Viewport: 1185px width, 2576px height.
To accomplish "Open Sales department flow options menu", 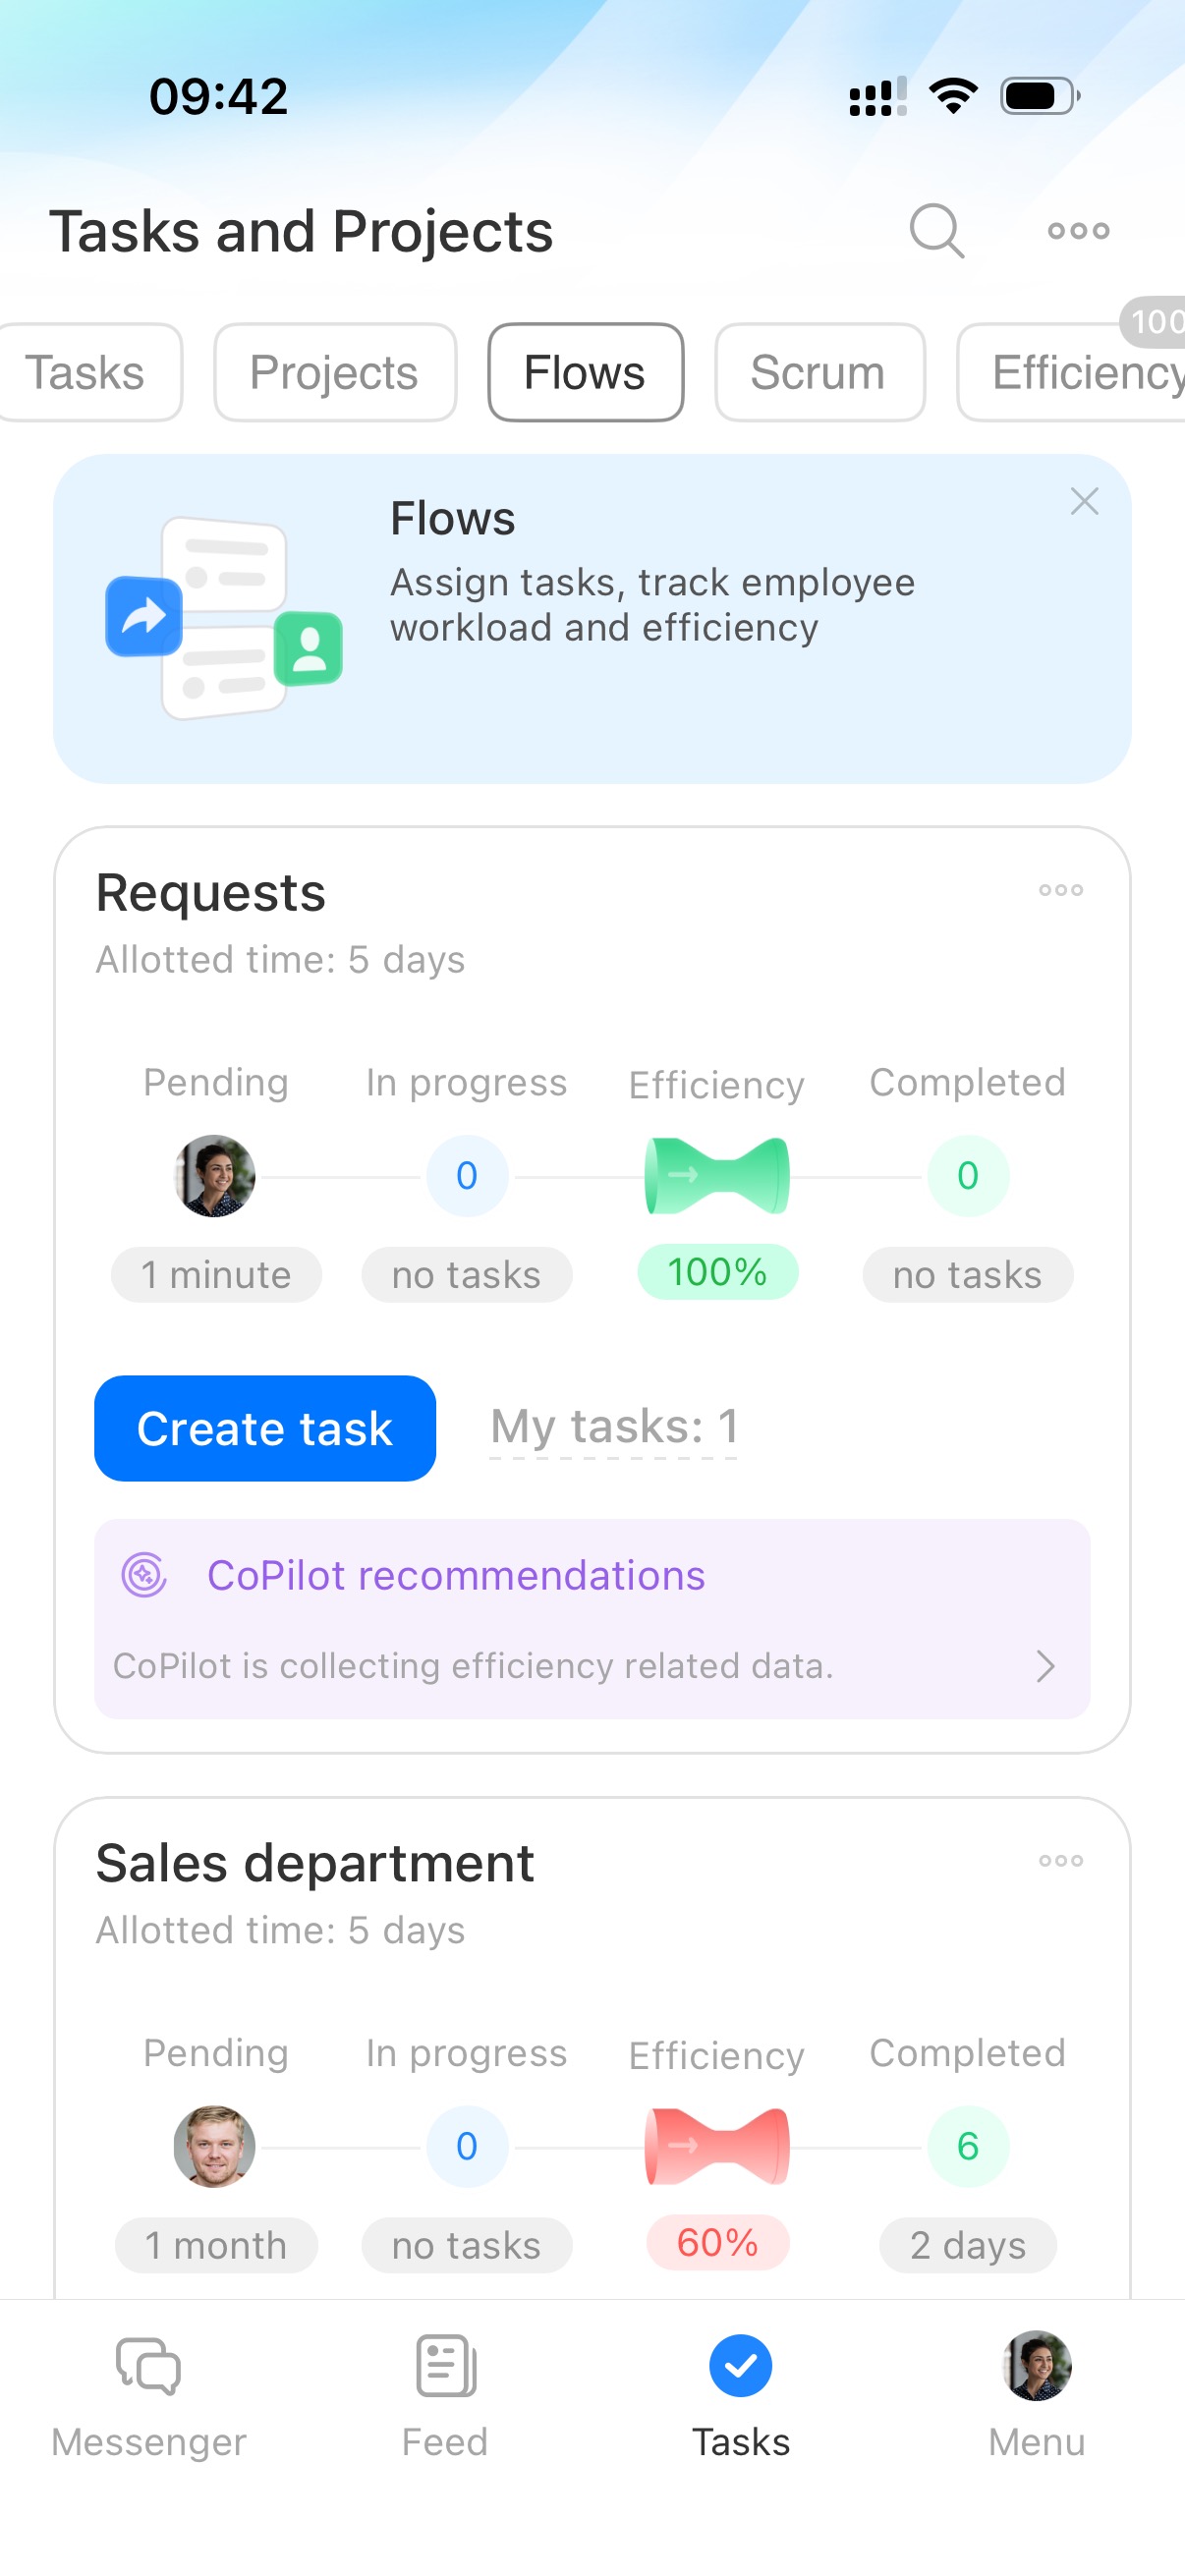I will click(1060, 1861).
